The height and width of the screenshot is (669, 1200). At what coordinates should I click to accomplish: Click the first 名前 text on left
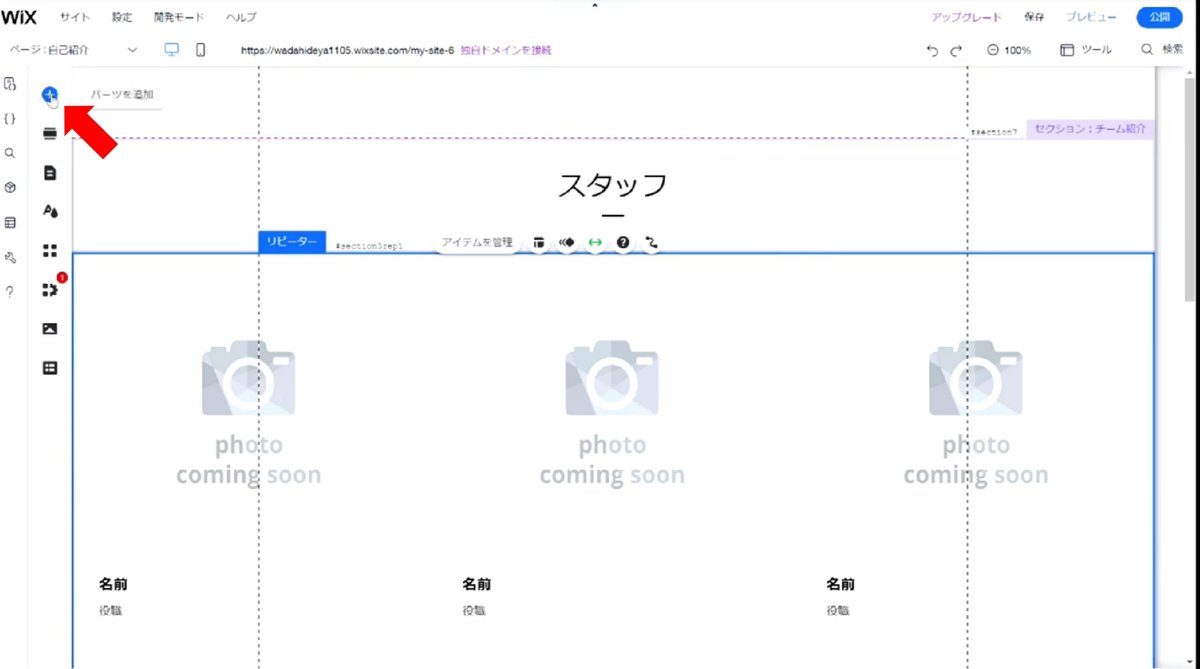coord(113,584)
